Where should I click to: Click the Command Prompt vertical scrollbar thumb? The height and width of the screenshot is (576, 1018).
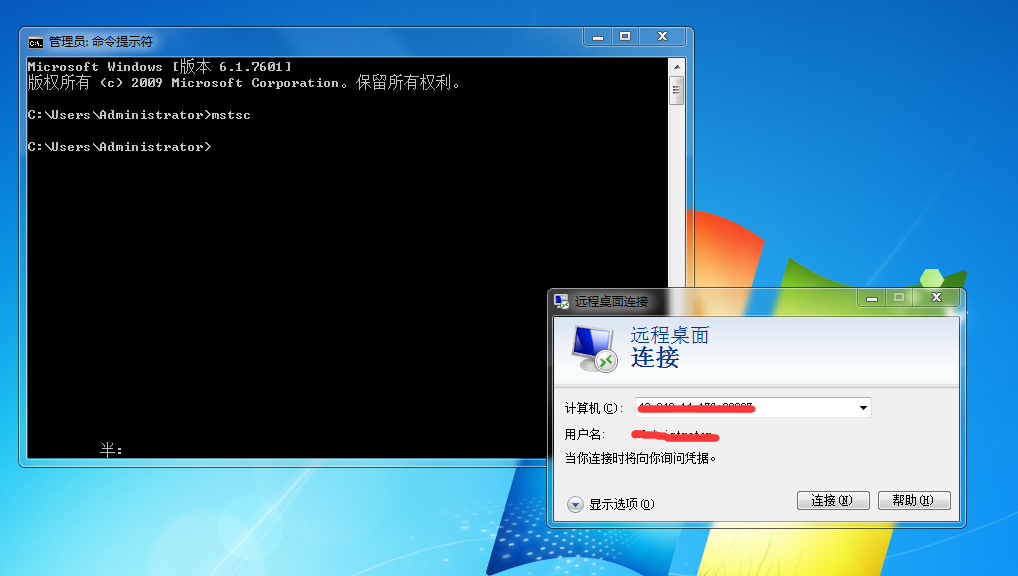point(677,90)
